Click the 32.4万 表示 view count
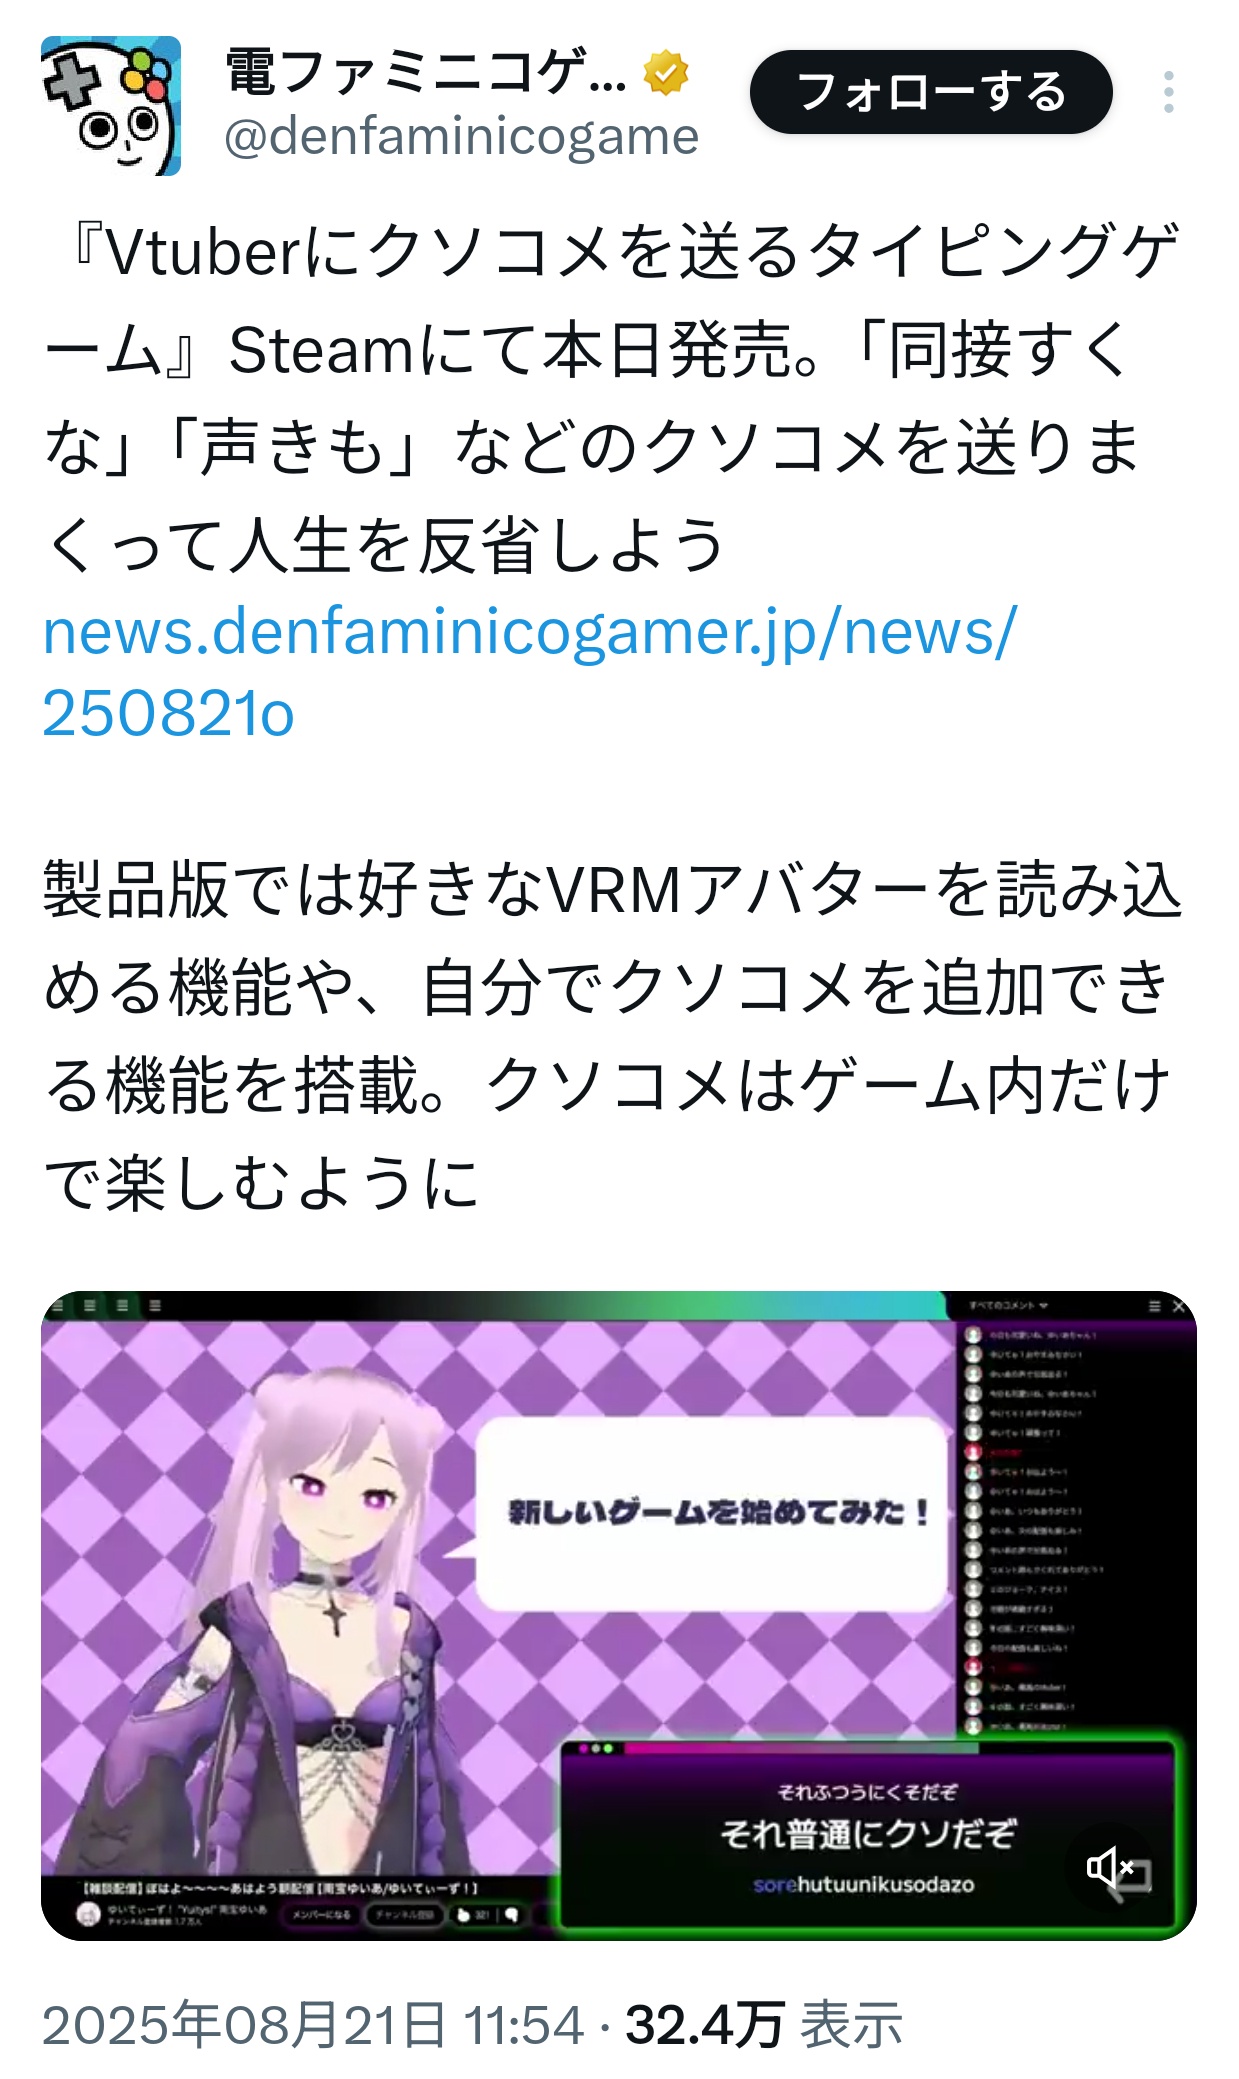1239x2079 pixels. pos(764,2025)
